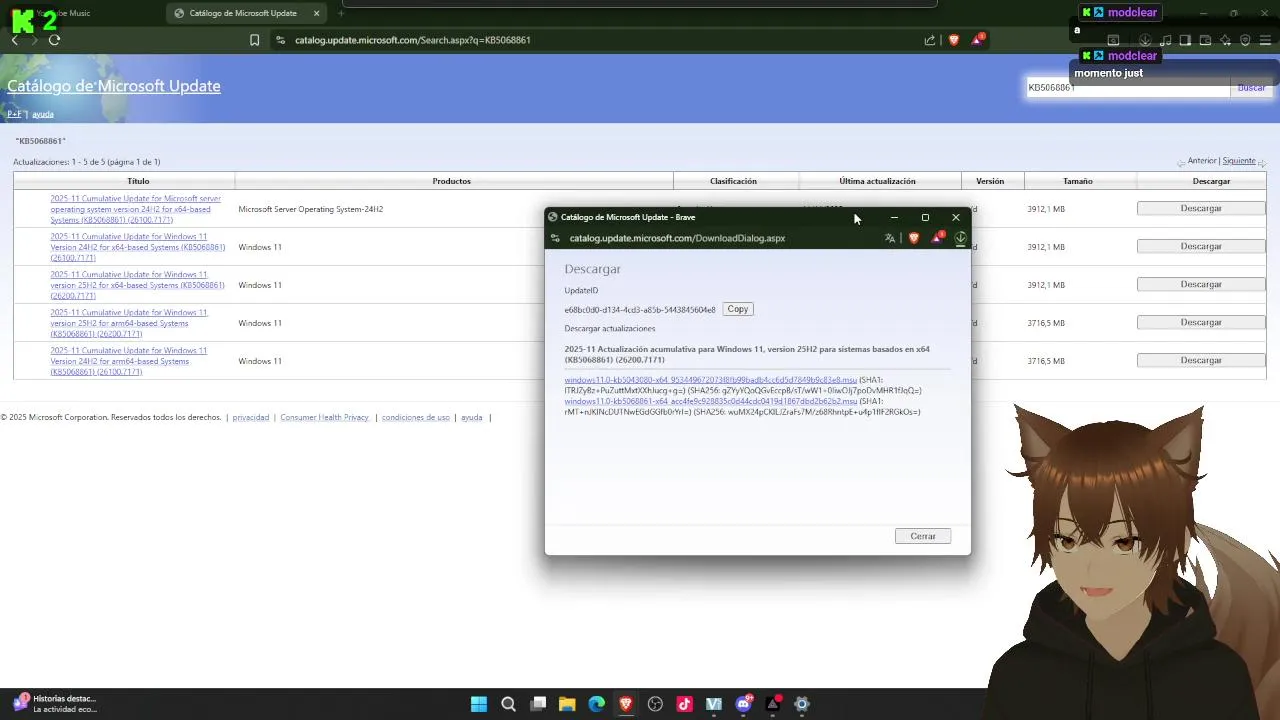Click the ayuda link under the catalog title

pyautogui.click(x=42, y=114)
